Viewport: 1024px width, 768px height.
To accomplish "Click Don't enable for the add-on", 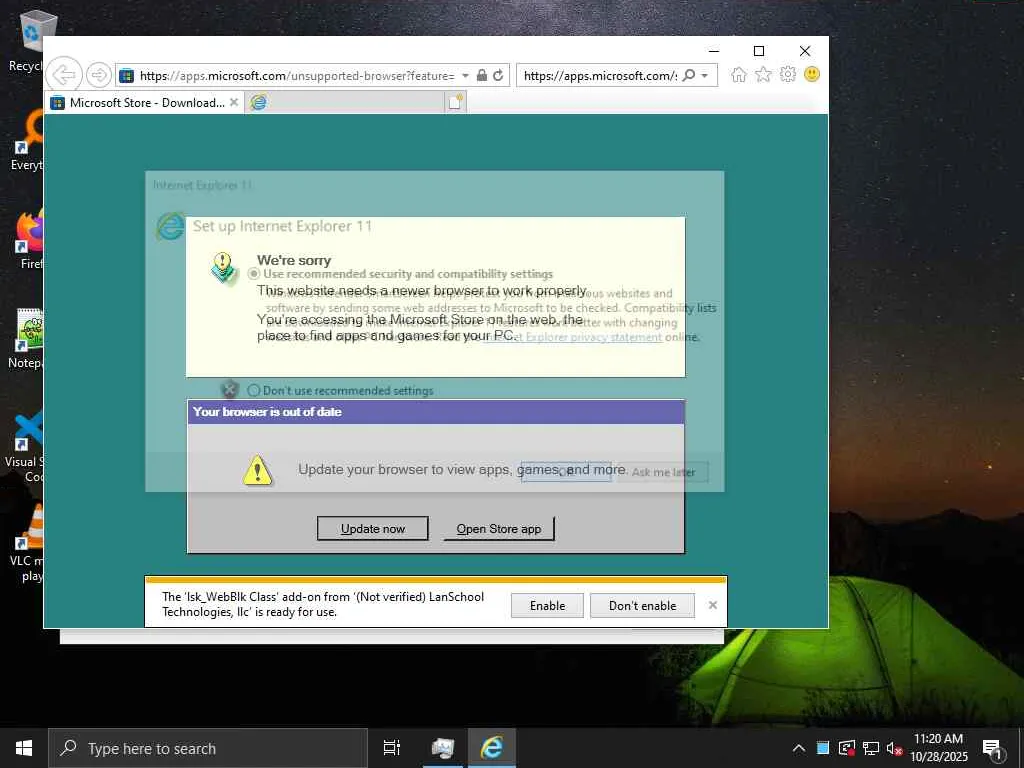I will point(643,606).
